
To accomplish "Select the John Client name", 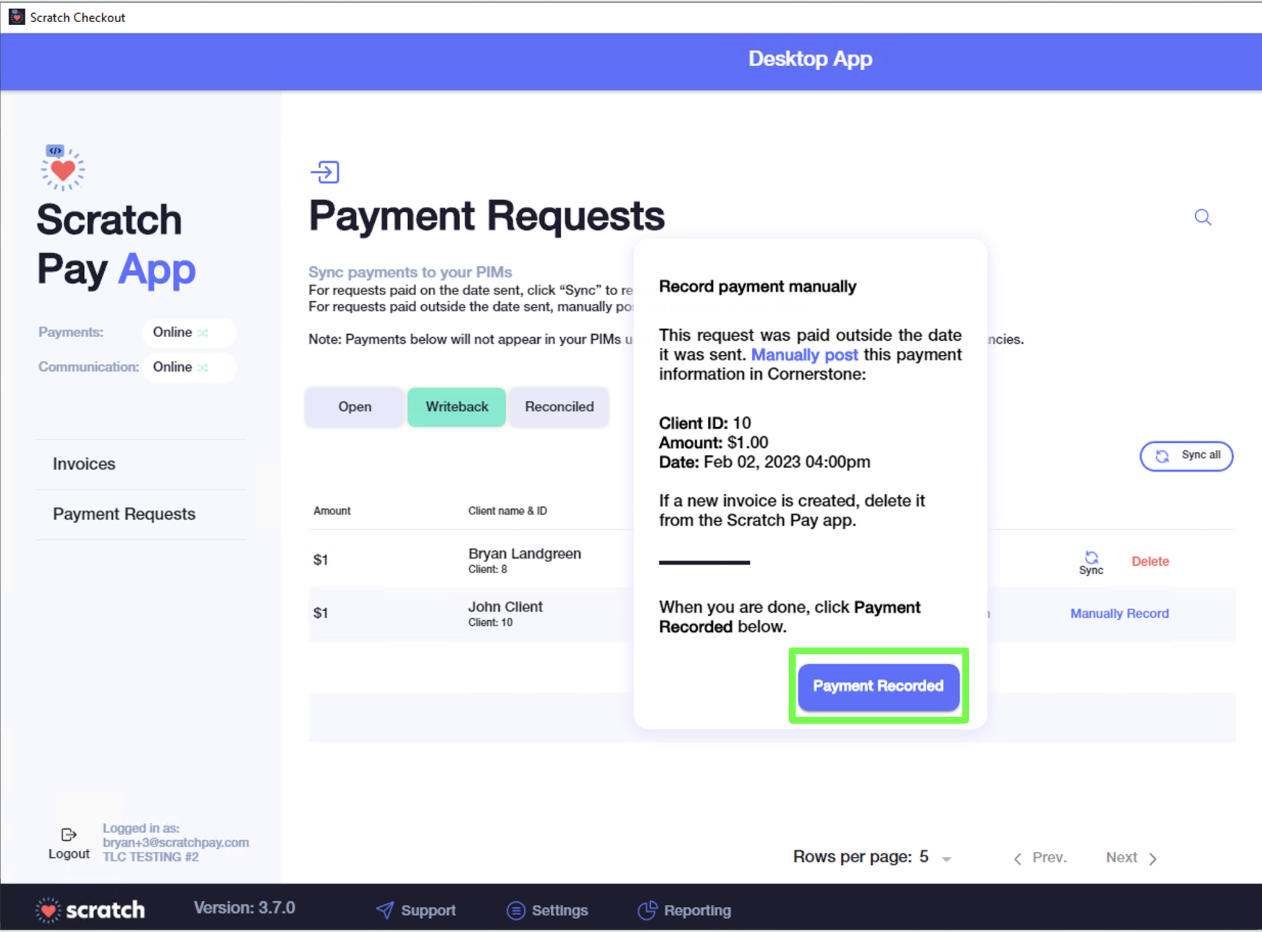I will 505,607.
